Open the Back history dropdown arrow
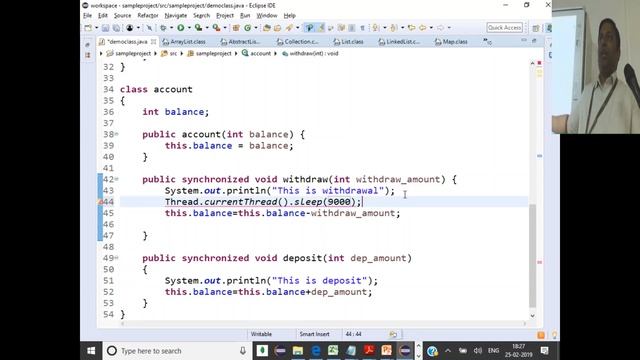 [x=431, y=28]
